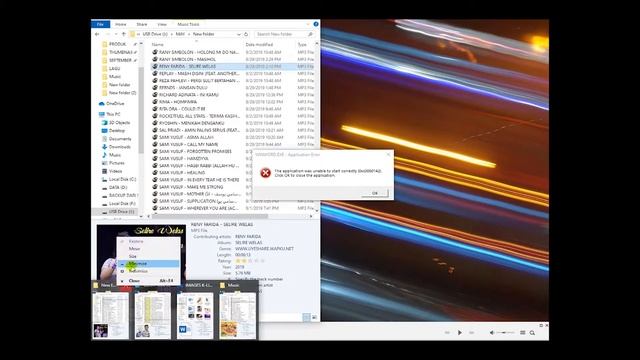The width and height of the screenshot is (640, 360).
Task: Select file SAMI YUSUF - CALL MY NAME
Action: tap(188, 144)
